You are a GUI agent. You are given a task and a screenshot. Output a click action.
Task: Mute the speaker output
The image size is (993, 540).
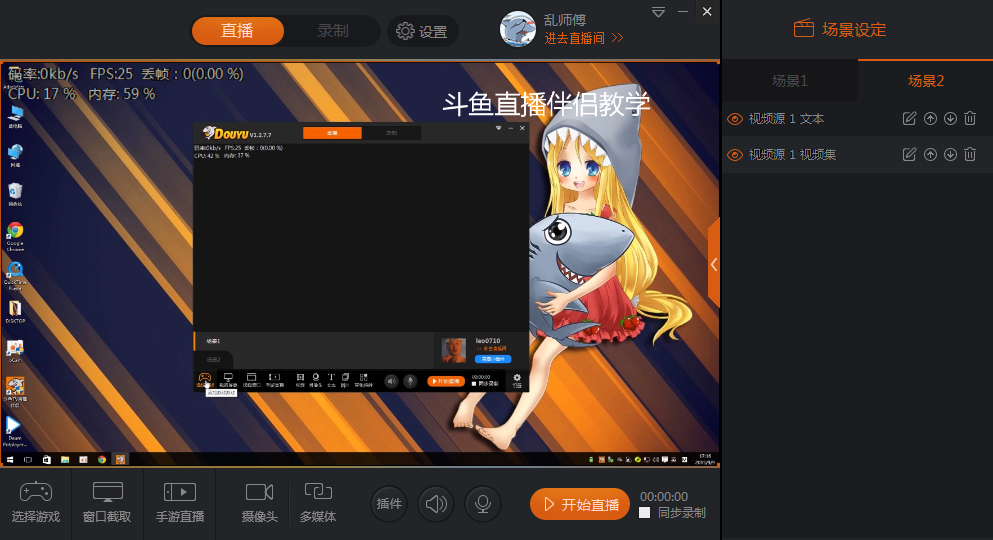(x=436, y=504)
